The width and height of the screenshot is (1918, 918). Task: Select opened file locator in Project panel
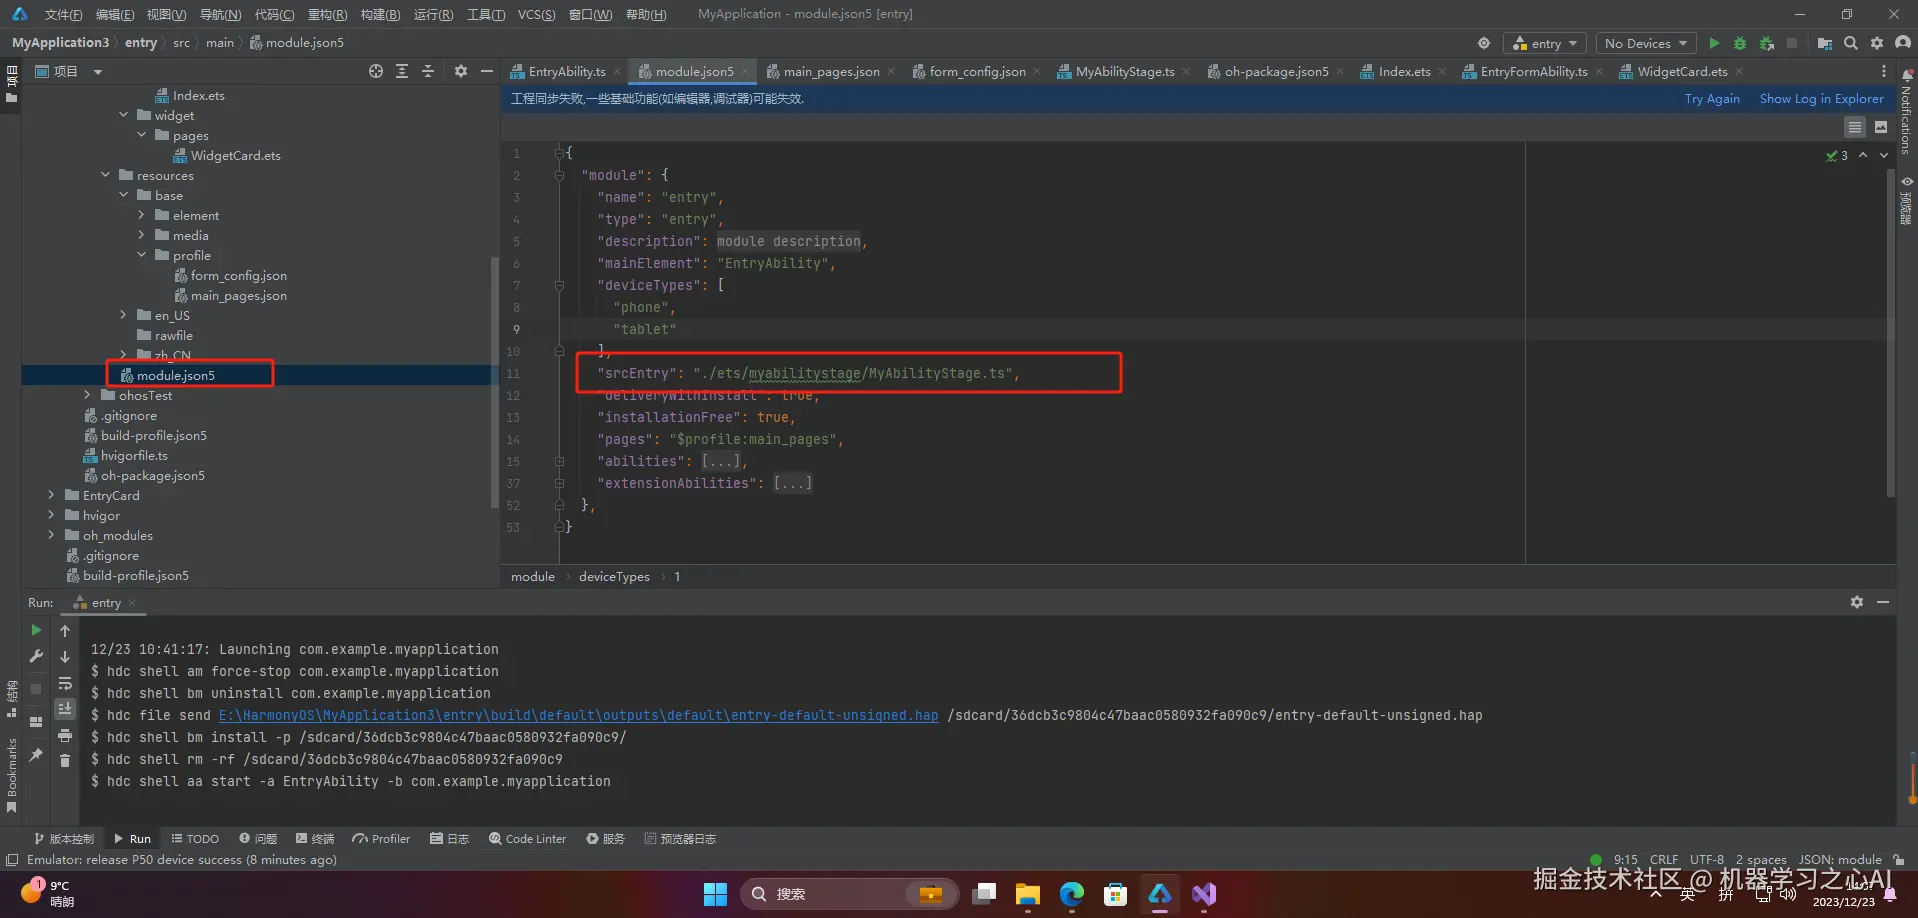(x=375, y=71)
